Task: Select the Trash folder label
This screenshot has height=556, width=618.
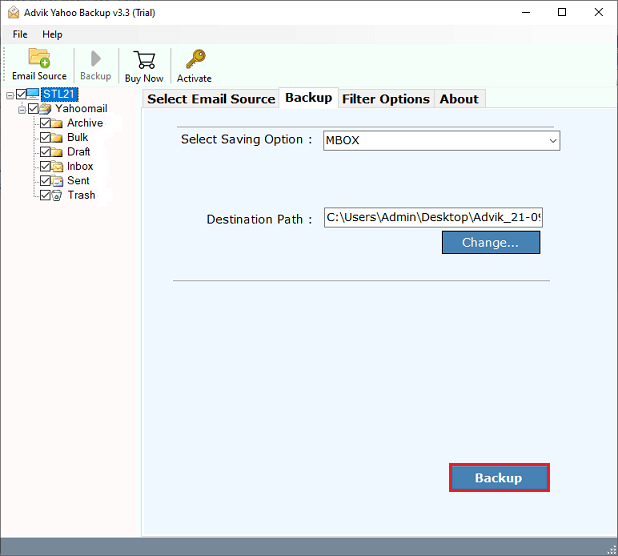Action: tap(82, 195)
